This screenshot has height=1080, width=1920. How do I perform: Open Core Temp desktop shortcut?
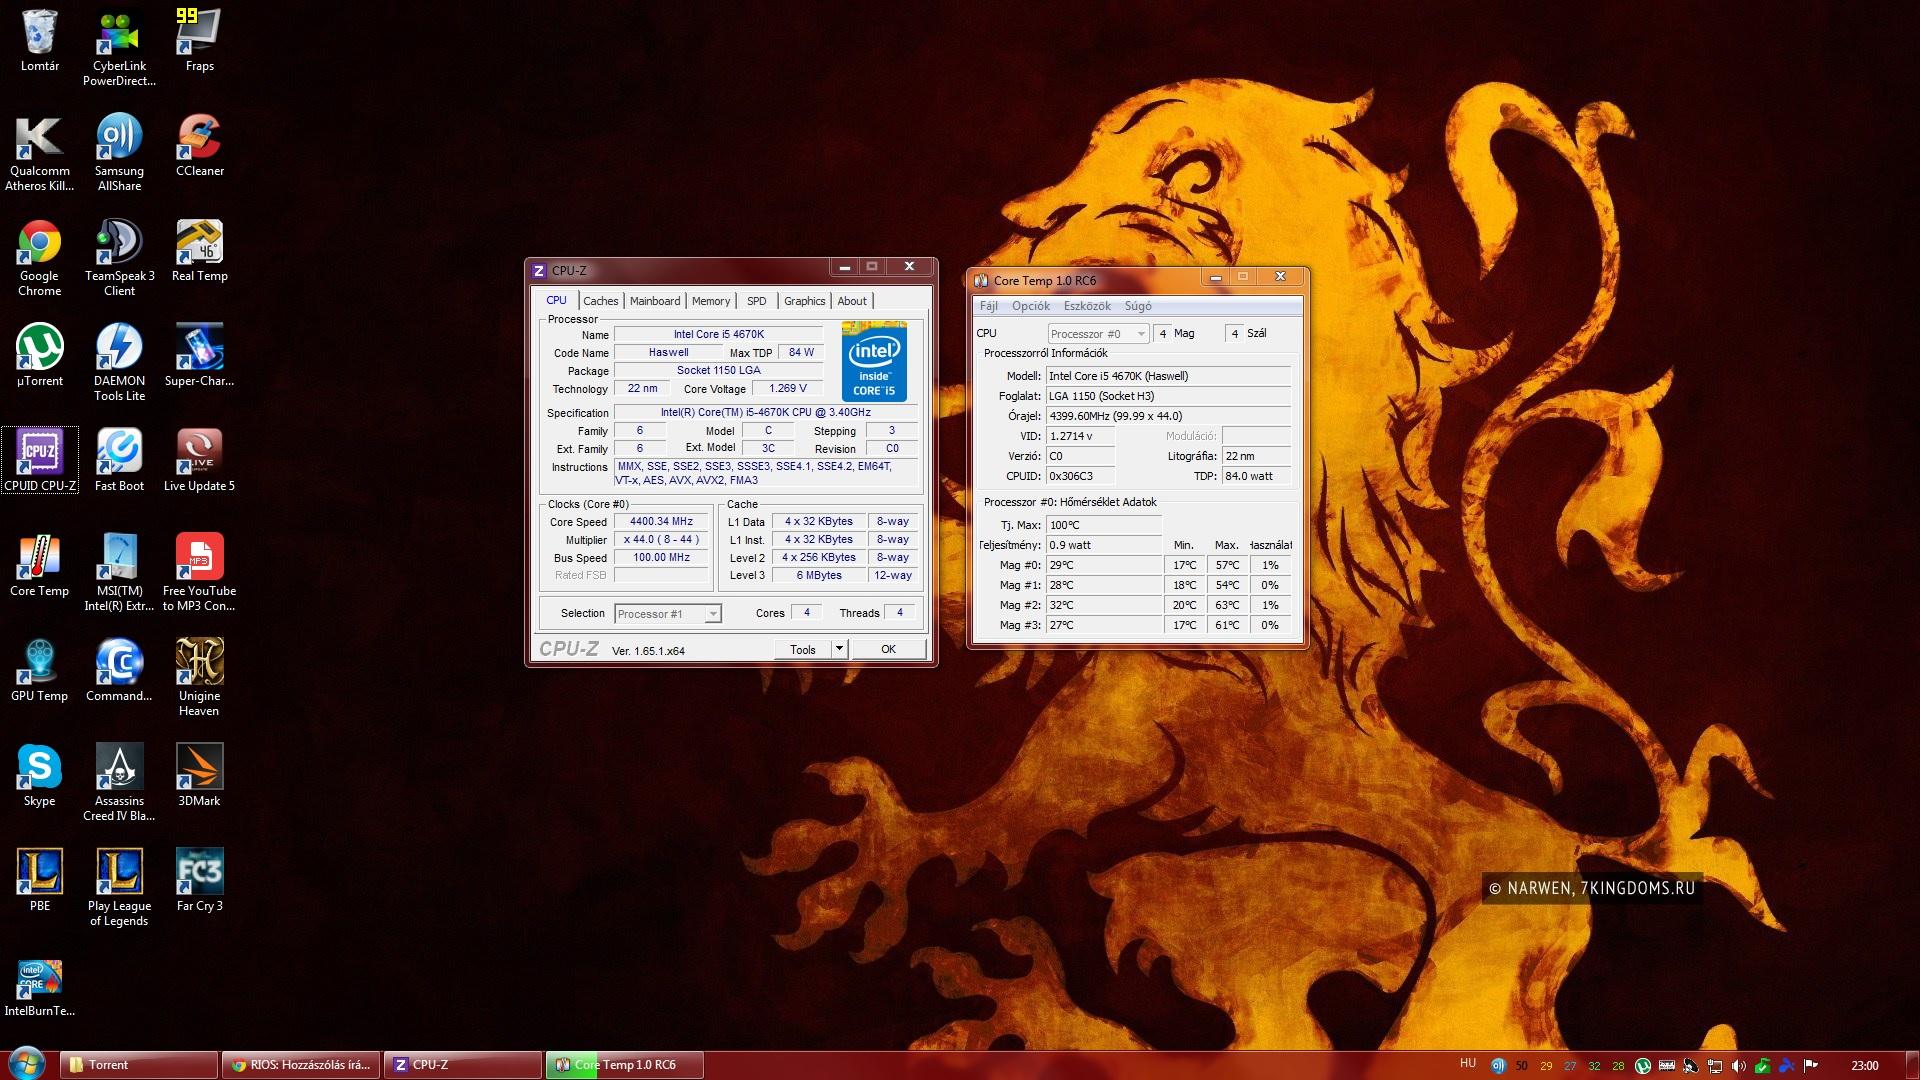[x=40, y=567]
